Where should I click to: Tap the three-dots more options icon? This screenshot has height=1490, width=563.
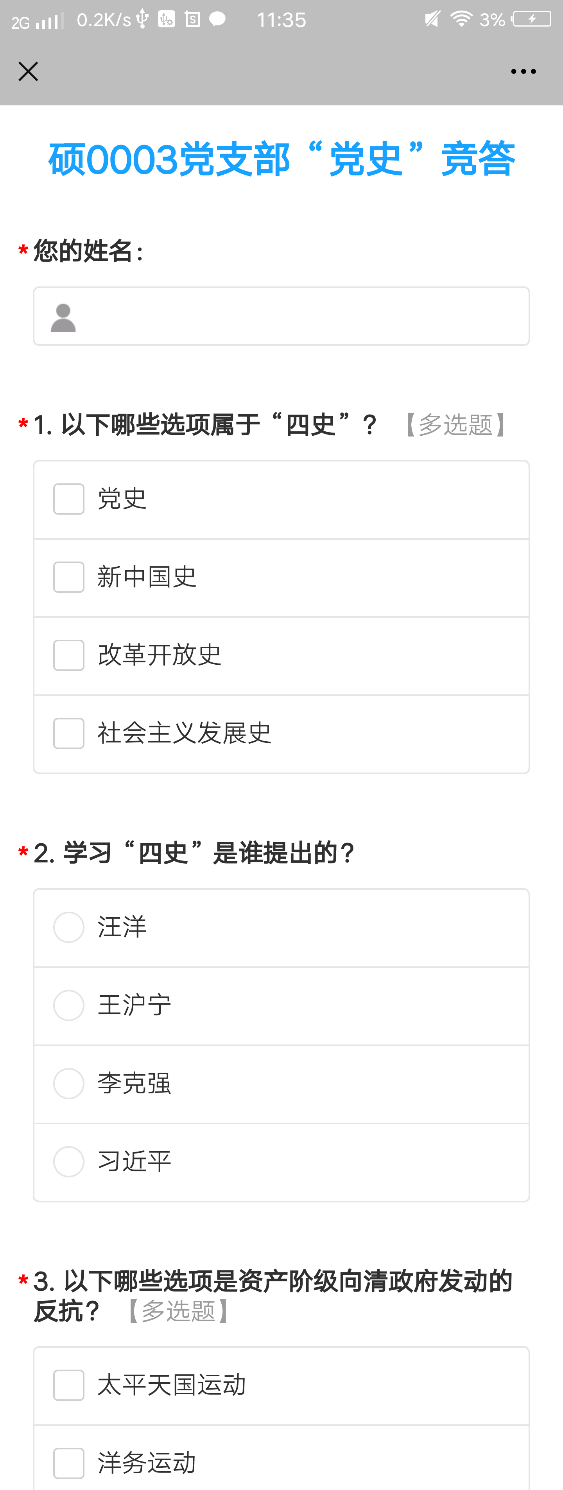pos(523,71)
